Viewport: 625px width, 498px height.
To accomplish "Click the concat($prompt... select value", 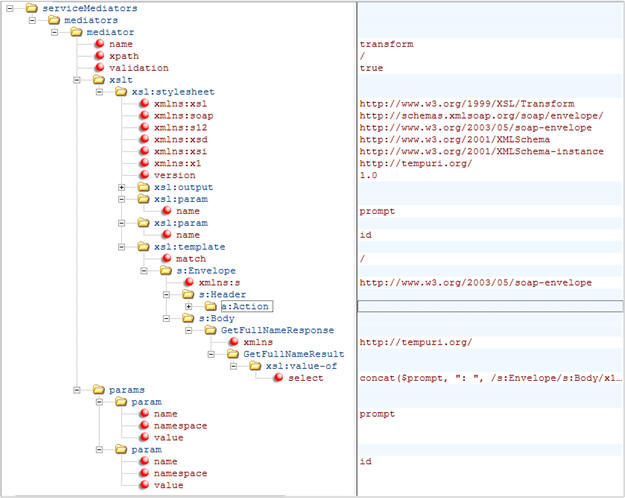I will tap(490, 378).
